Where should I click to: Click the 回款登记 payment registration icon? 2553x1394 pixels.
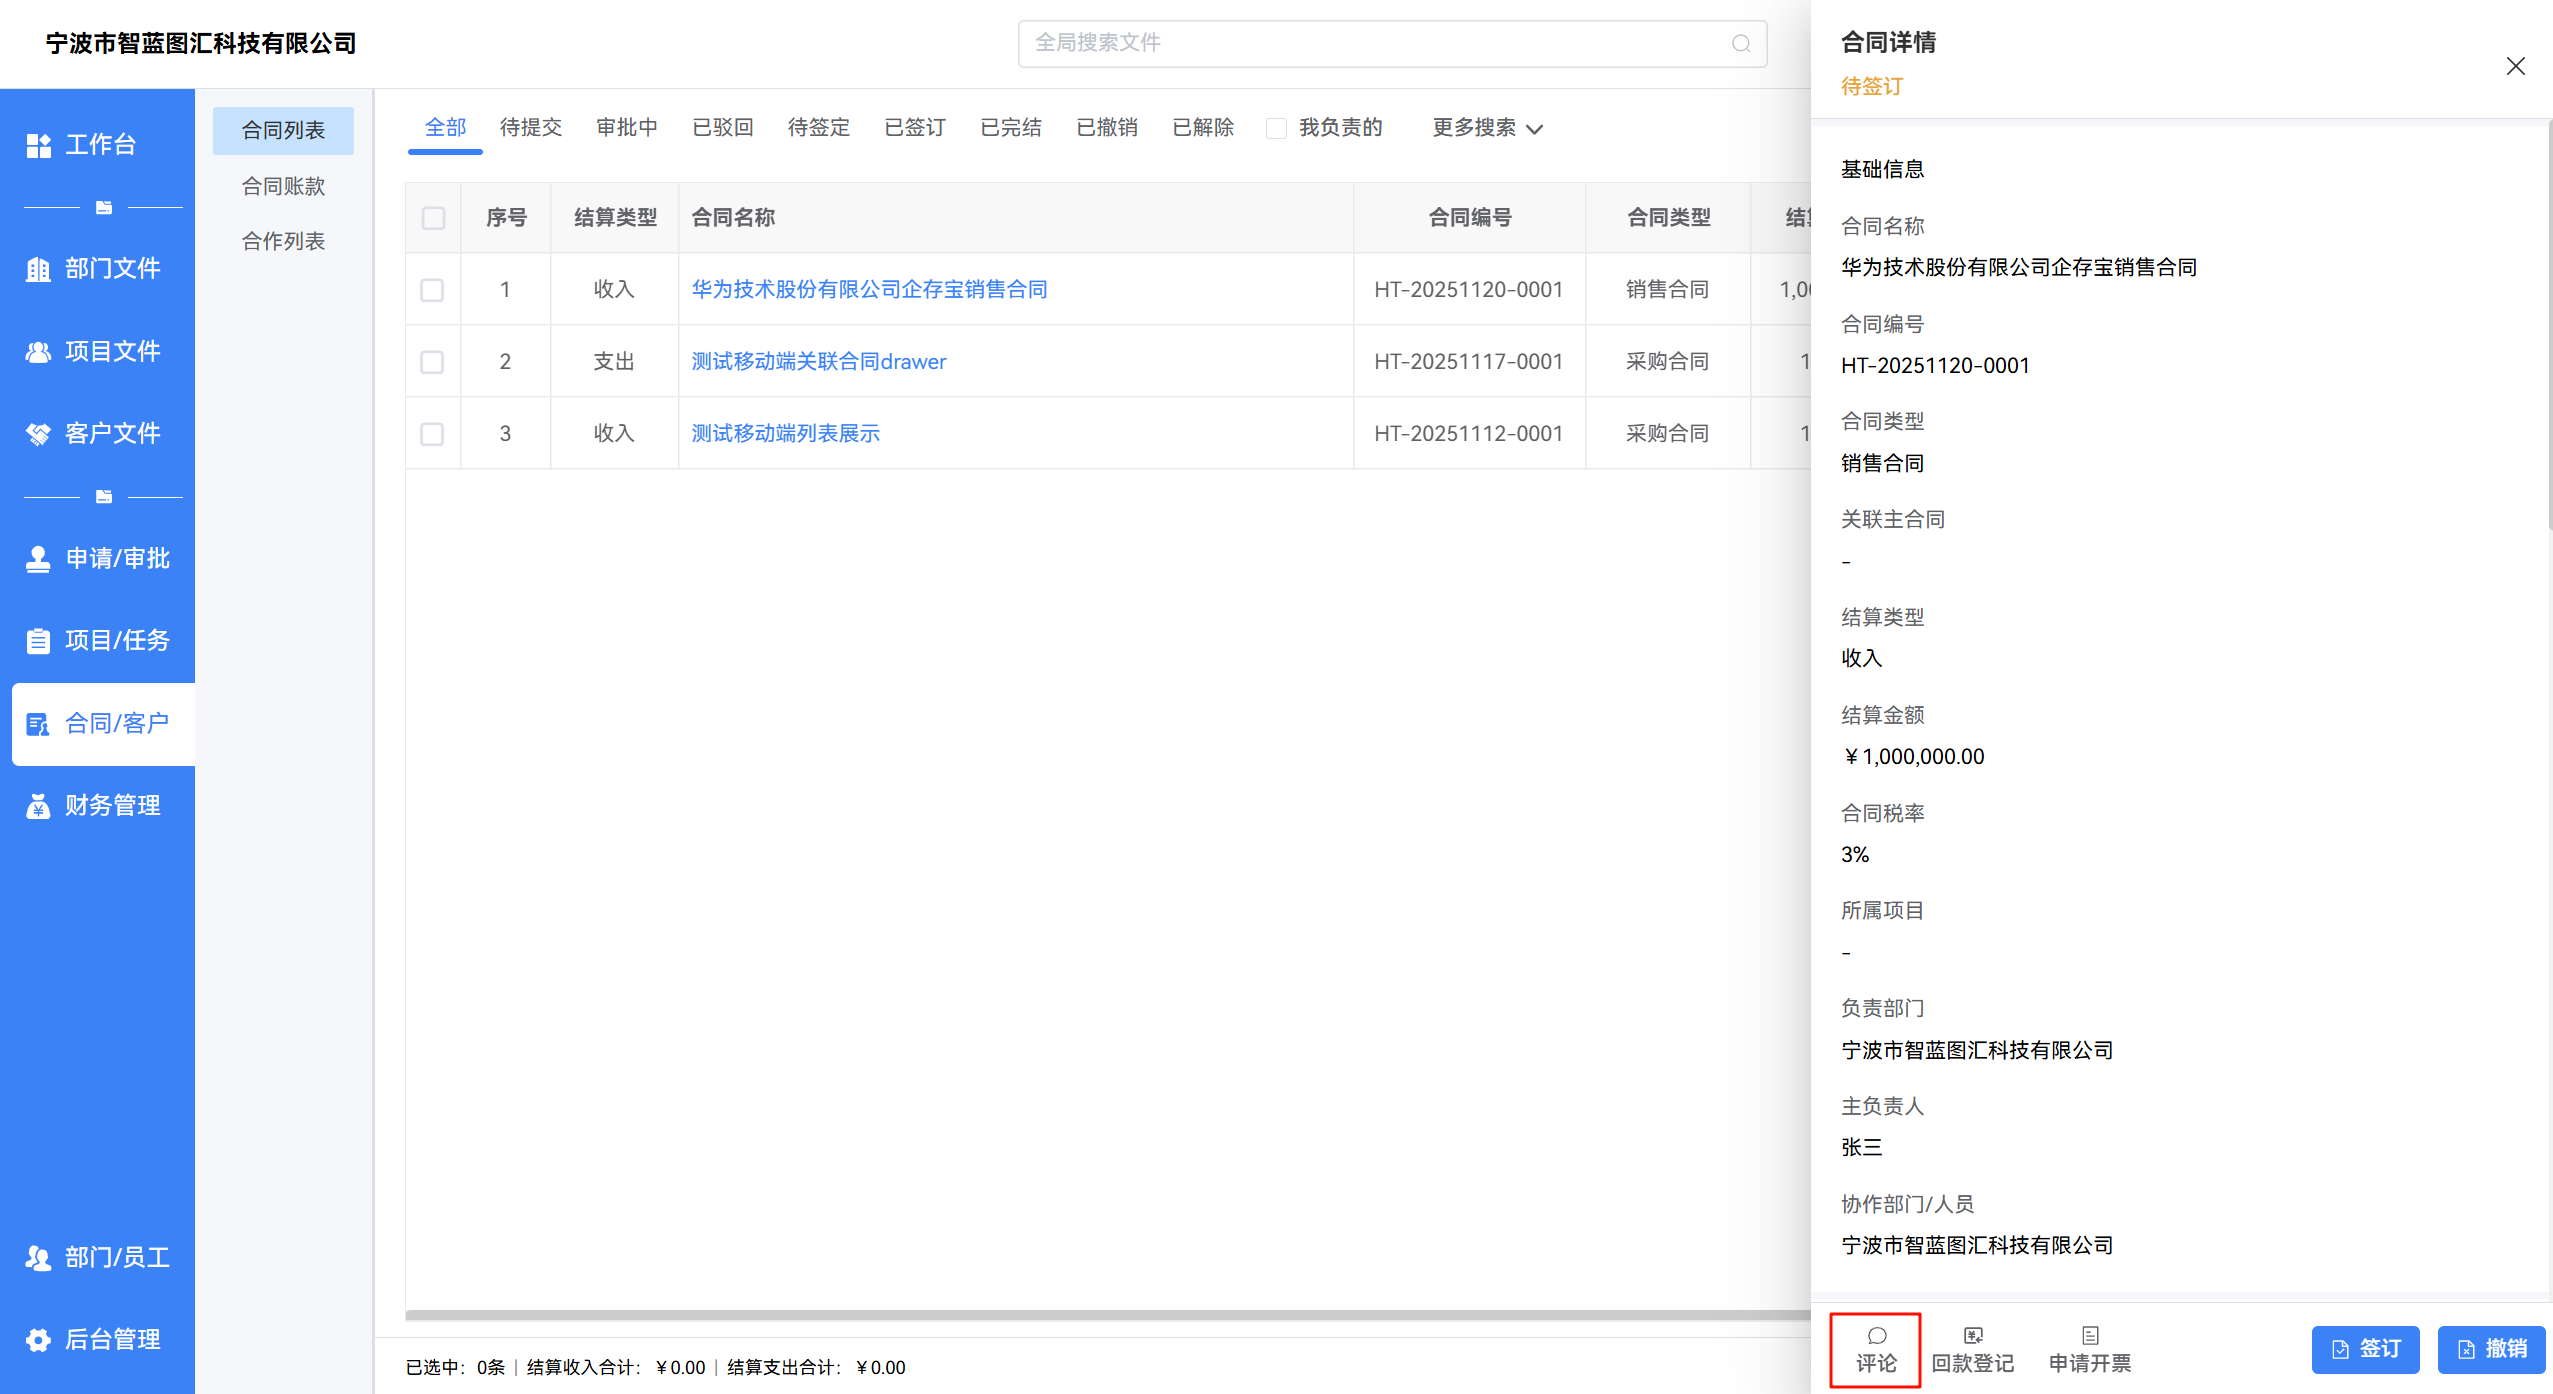pyautogui.click(x=1972, y=1337)
